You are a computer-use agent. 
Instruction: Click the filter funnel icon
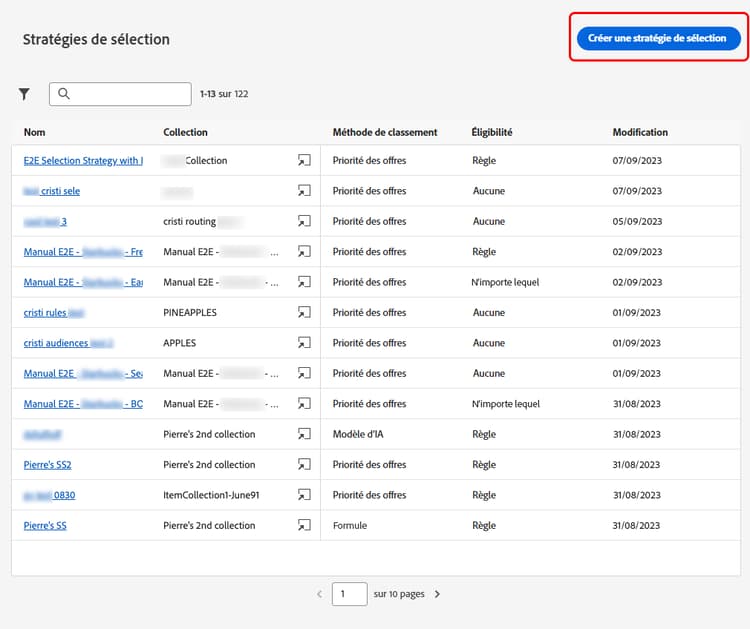(24, 94)
